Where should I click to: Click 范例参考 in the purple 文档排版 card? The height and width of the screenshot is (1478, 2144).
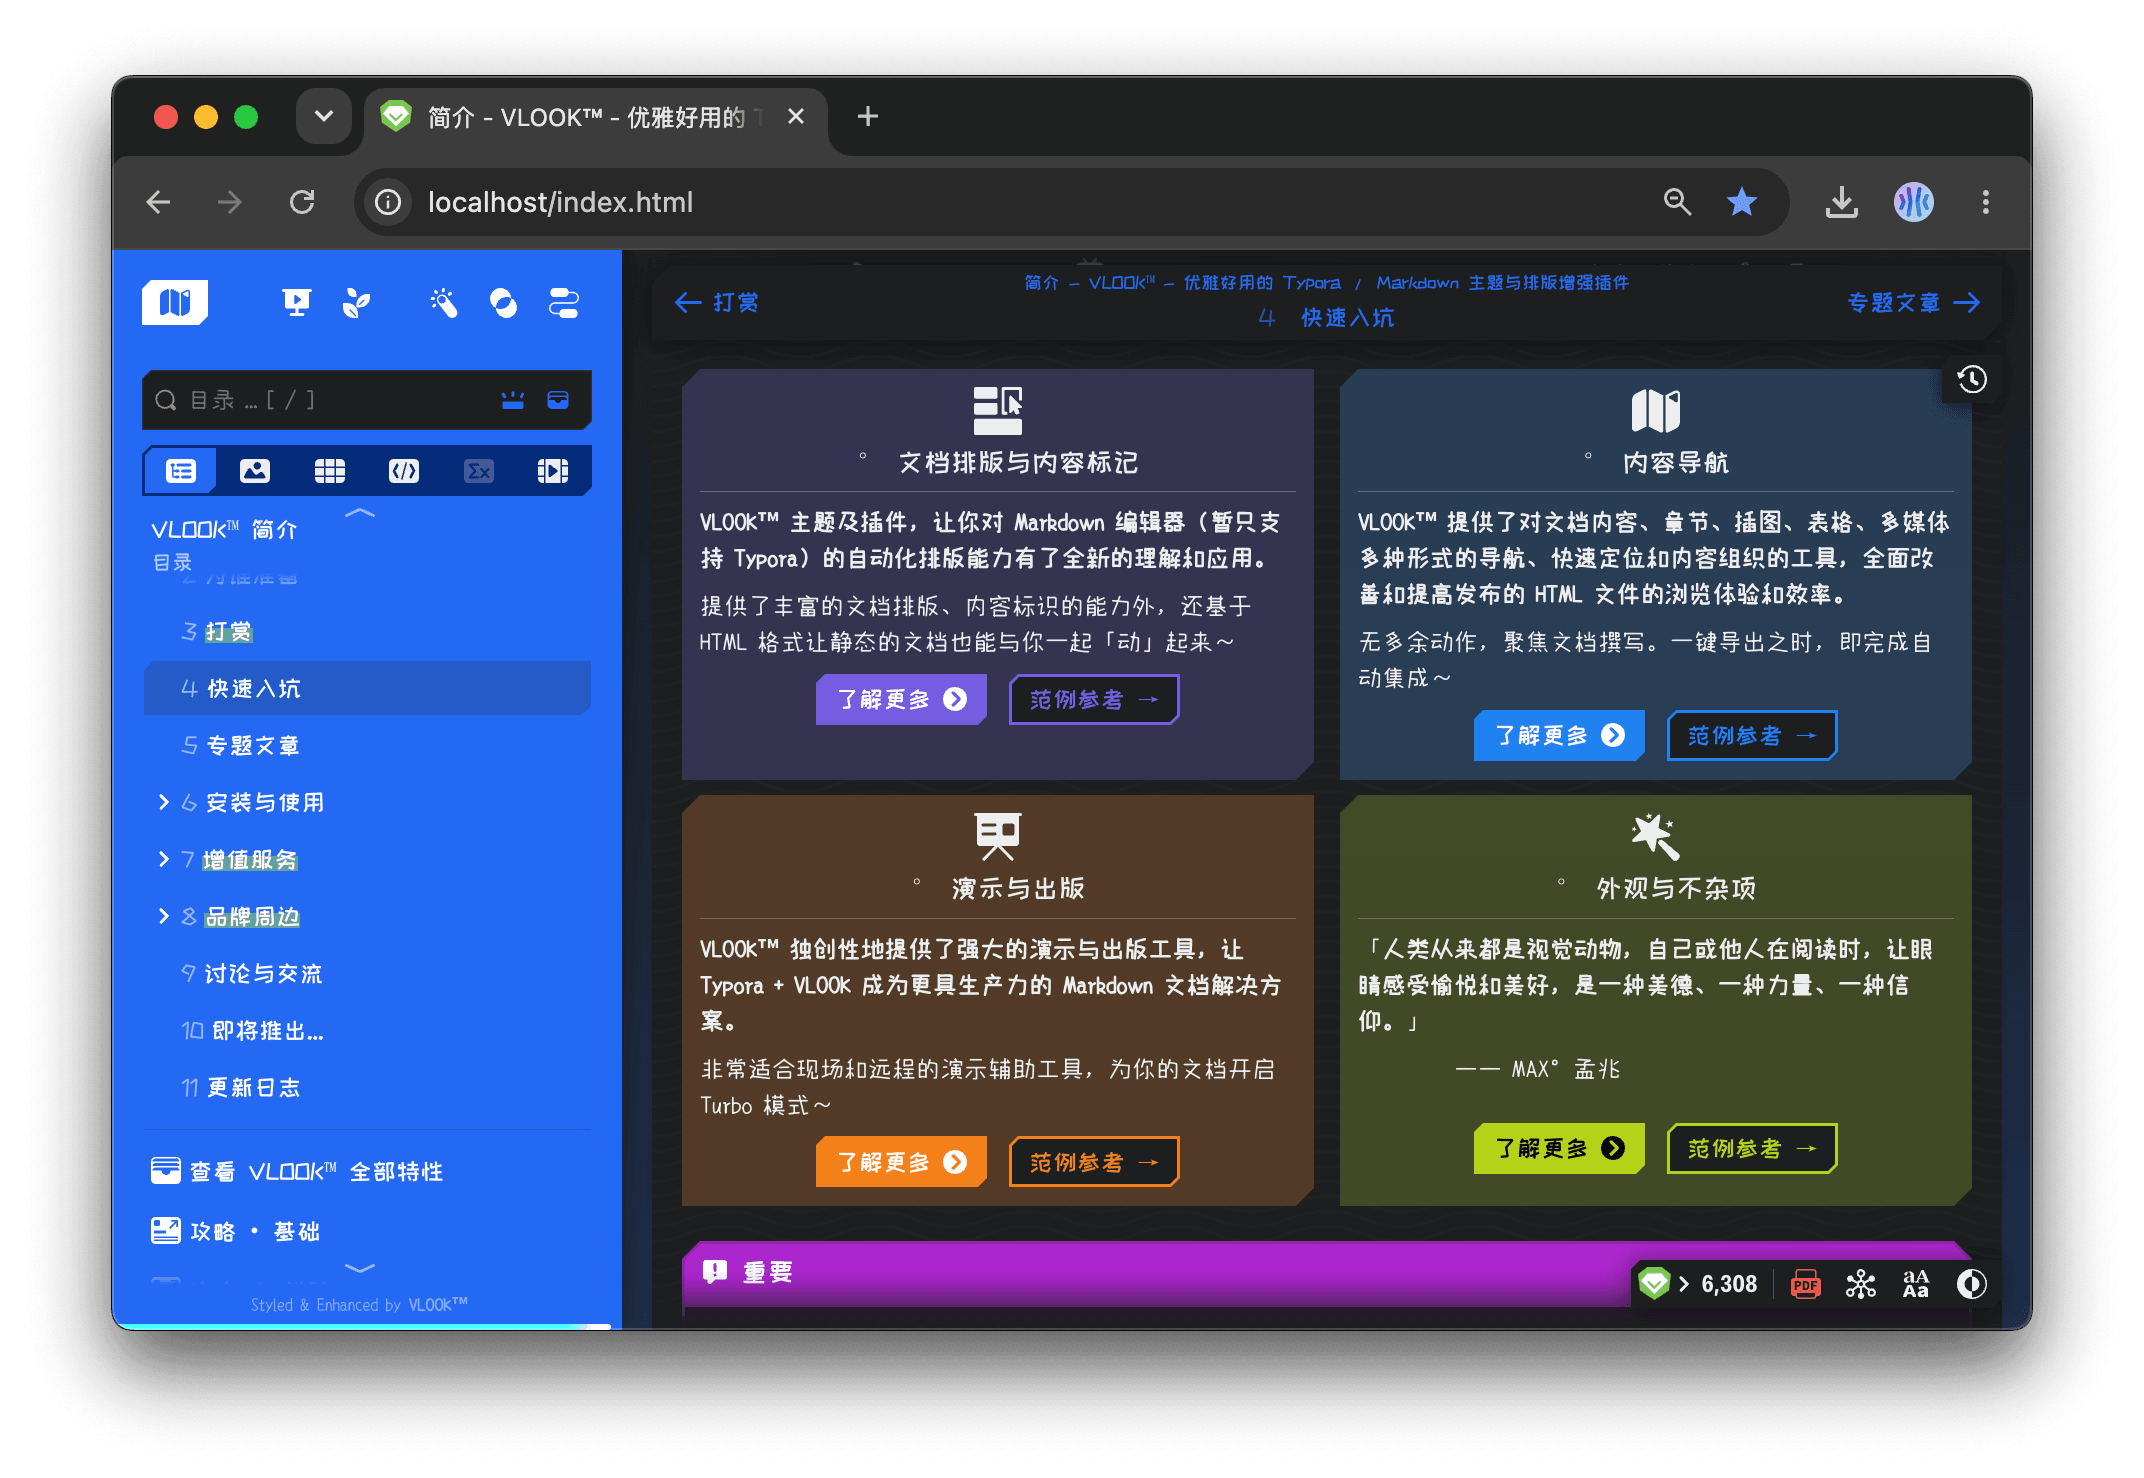click(1094, 699)
